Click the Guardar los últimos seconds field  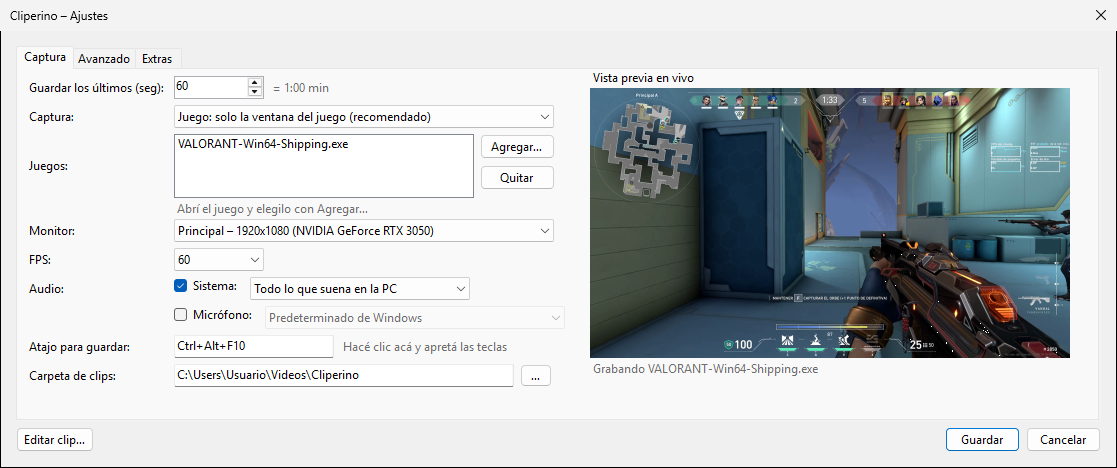(x=210, y=88)
